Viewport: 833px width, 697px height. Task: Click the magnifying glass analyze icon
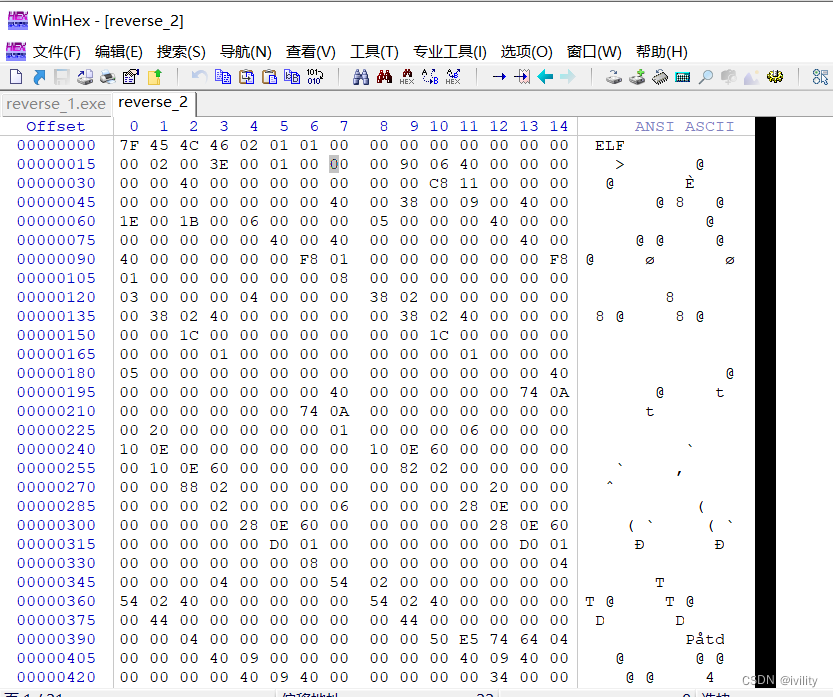[x=706, y=77]
